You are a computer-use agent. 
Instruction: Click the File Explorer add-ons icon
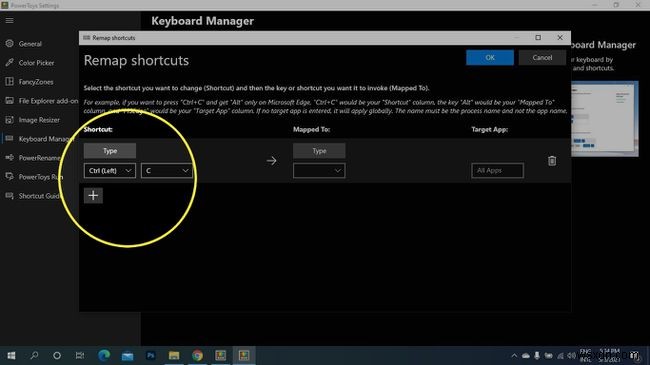(10, 100)
